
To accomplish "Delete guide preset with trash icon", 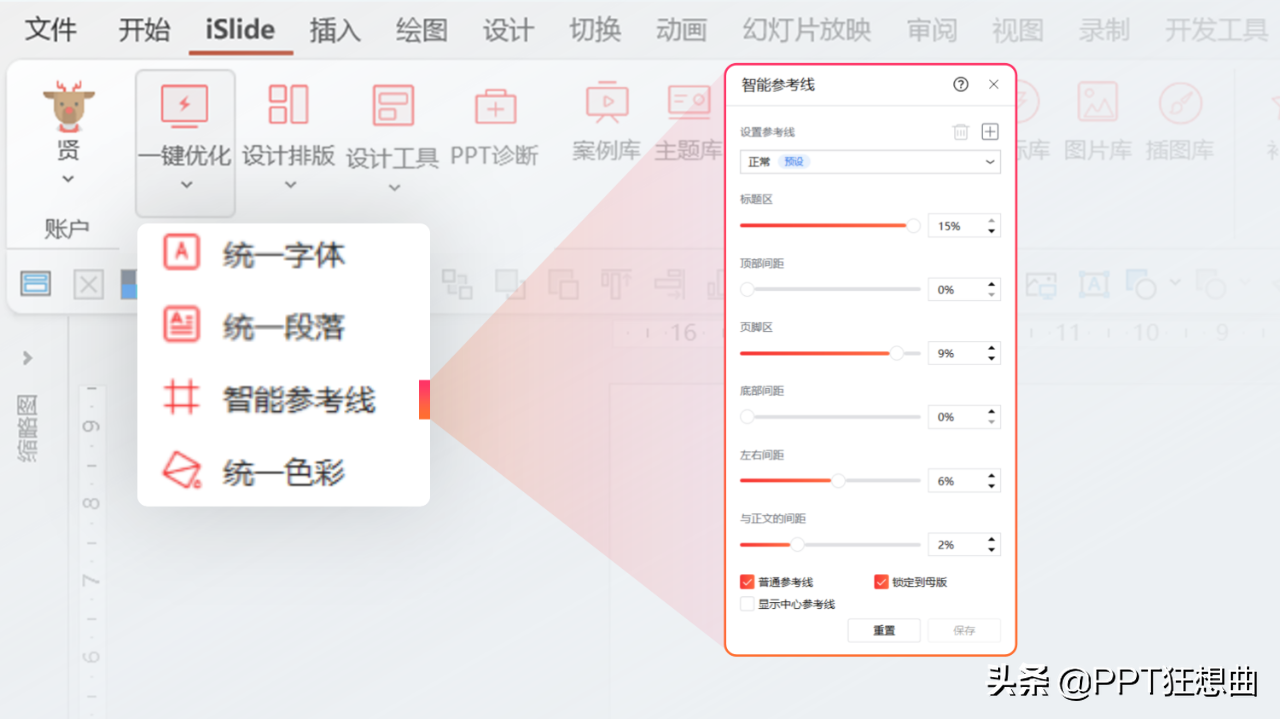I will [x=961, y=132].
